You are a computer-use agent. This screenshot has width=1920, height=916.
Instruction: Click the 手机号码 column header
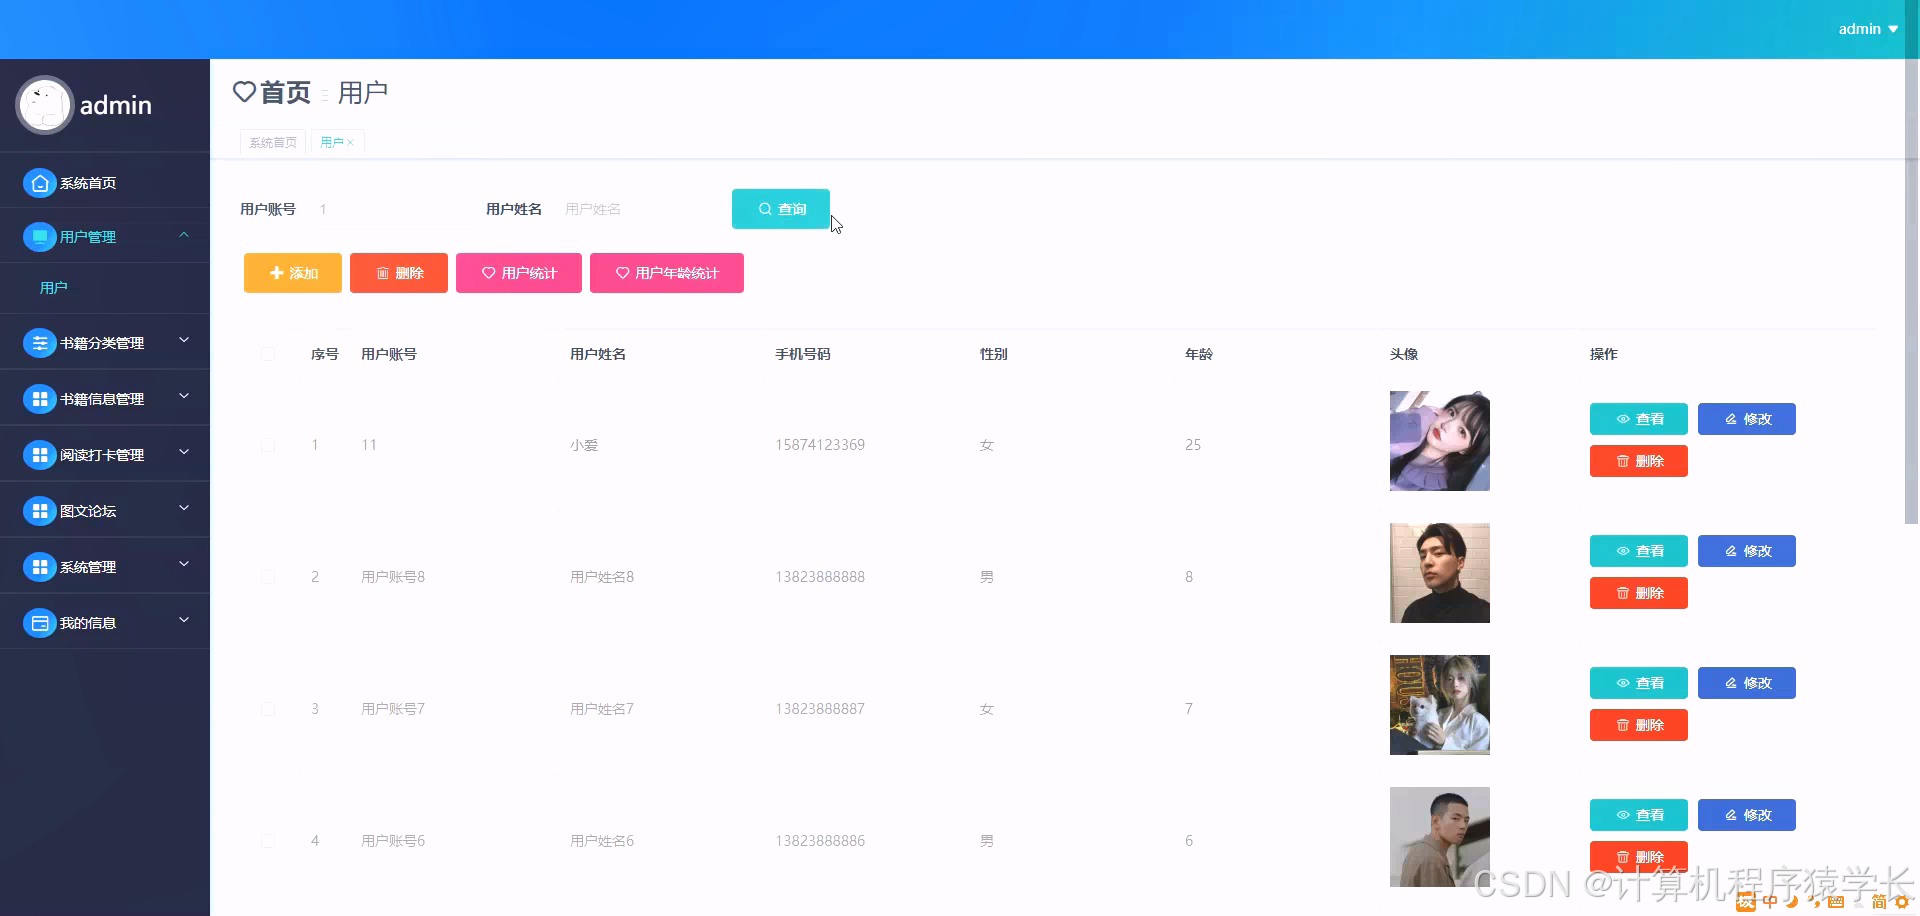tap(803, 354)
